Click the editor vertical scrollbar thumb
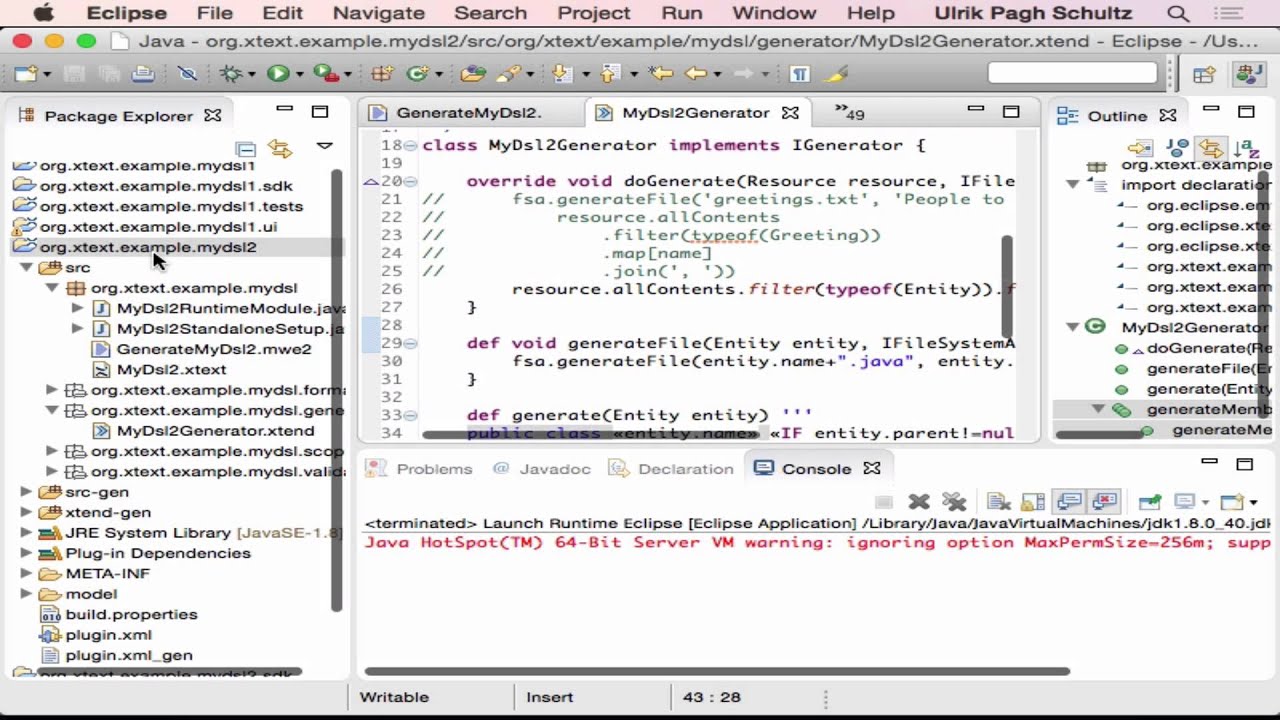1280x720 pixels. click(1006, 287)
